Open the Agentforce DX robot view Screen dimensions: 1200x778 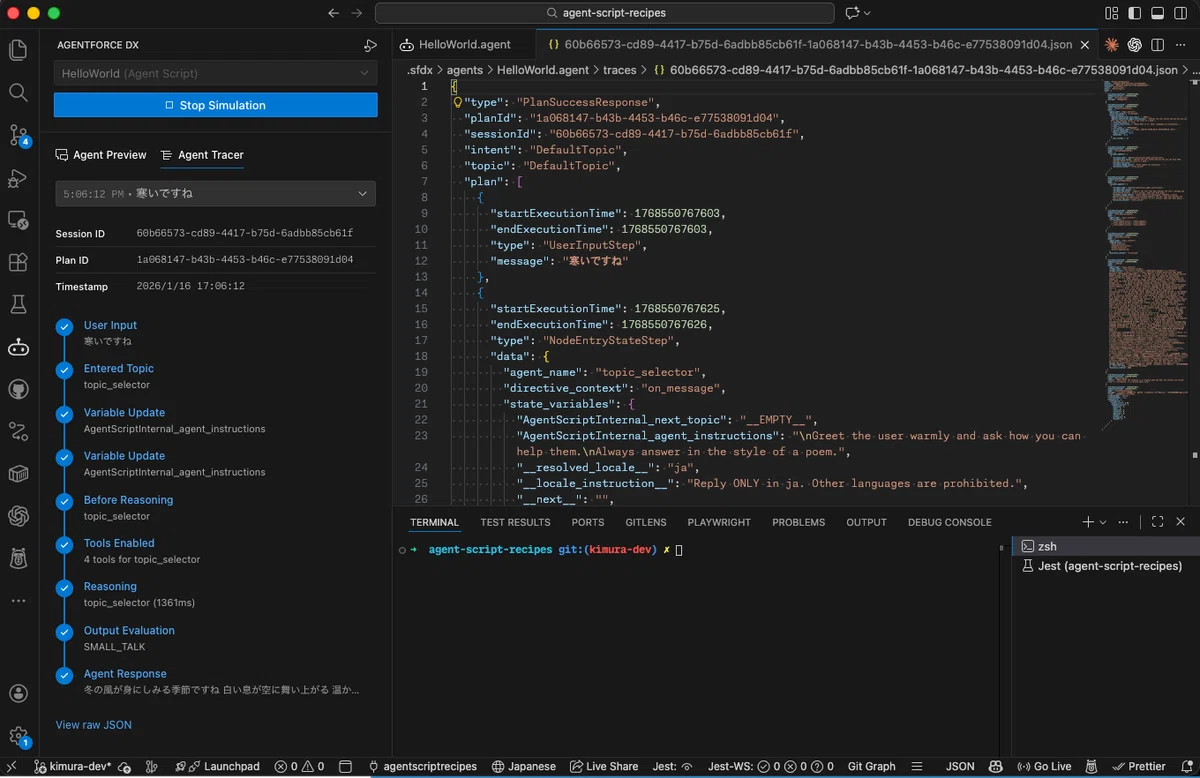18,347
